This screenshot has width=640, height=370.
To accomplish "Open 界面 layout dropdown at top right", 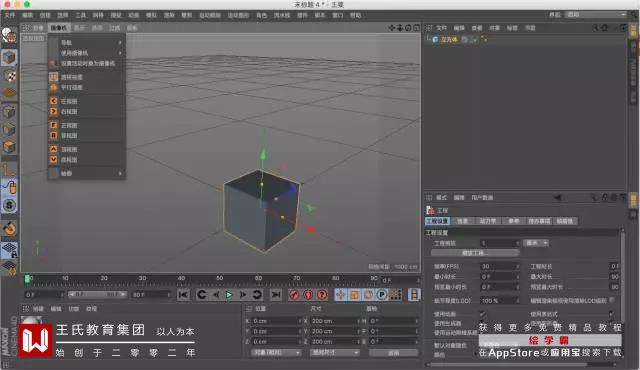I will 596,15.
